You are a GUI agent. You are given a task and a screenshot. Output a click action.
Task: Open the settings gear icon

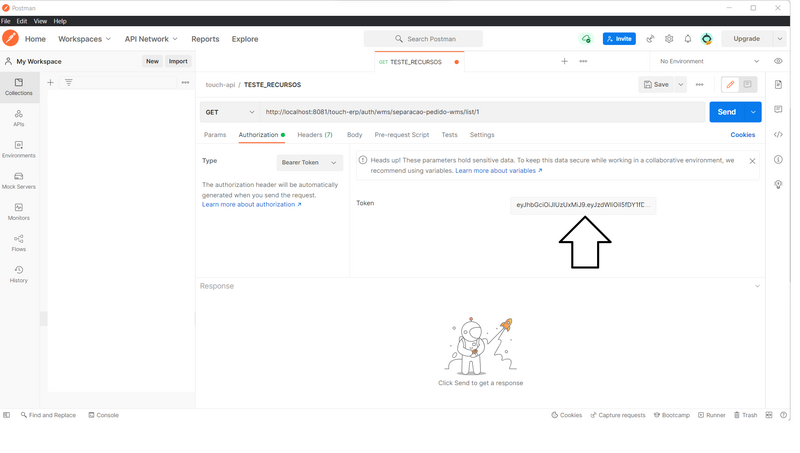click(x=669, y=39)
